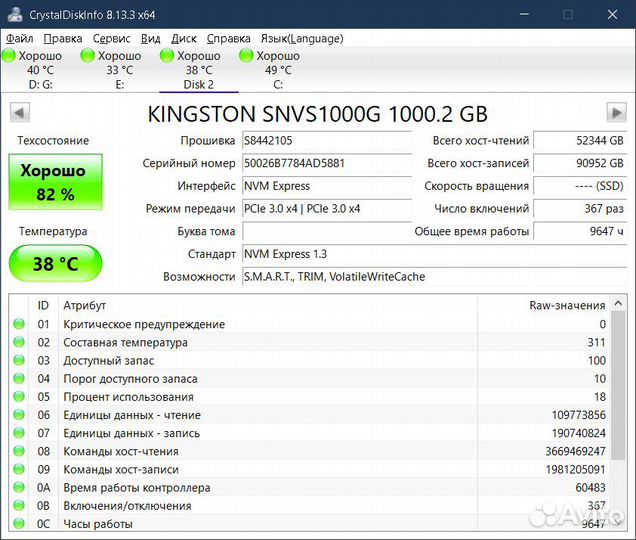This screenshot has width=636, height=540.
Task: Open the Диск menu
Action: pos(184,39)
